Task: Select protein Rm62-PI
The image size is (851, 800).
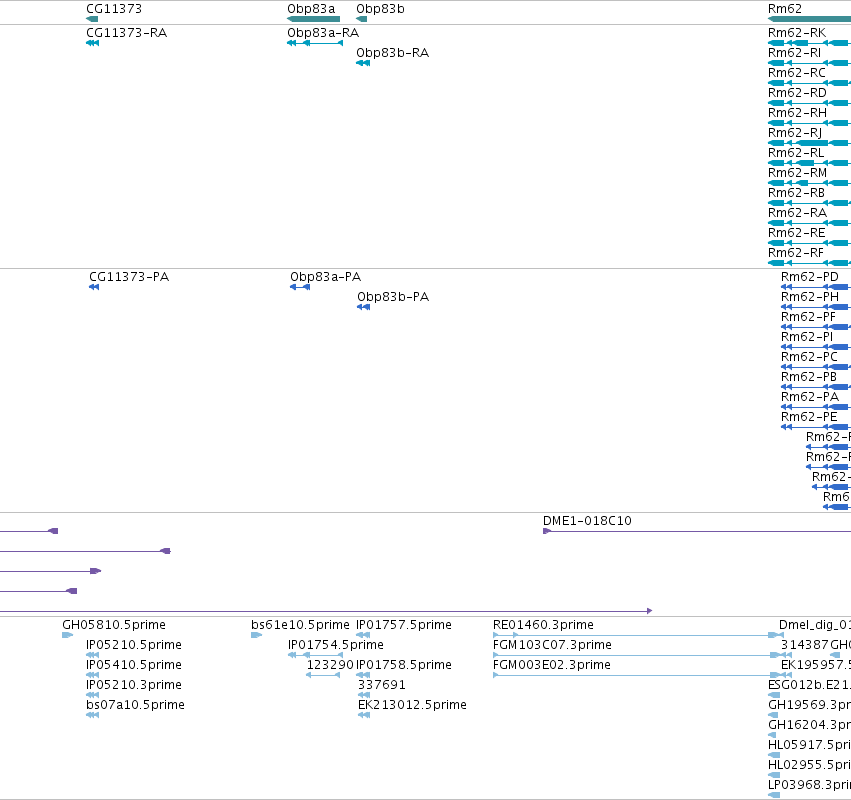Action: pos(807,338)
